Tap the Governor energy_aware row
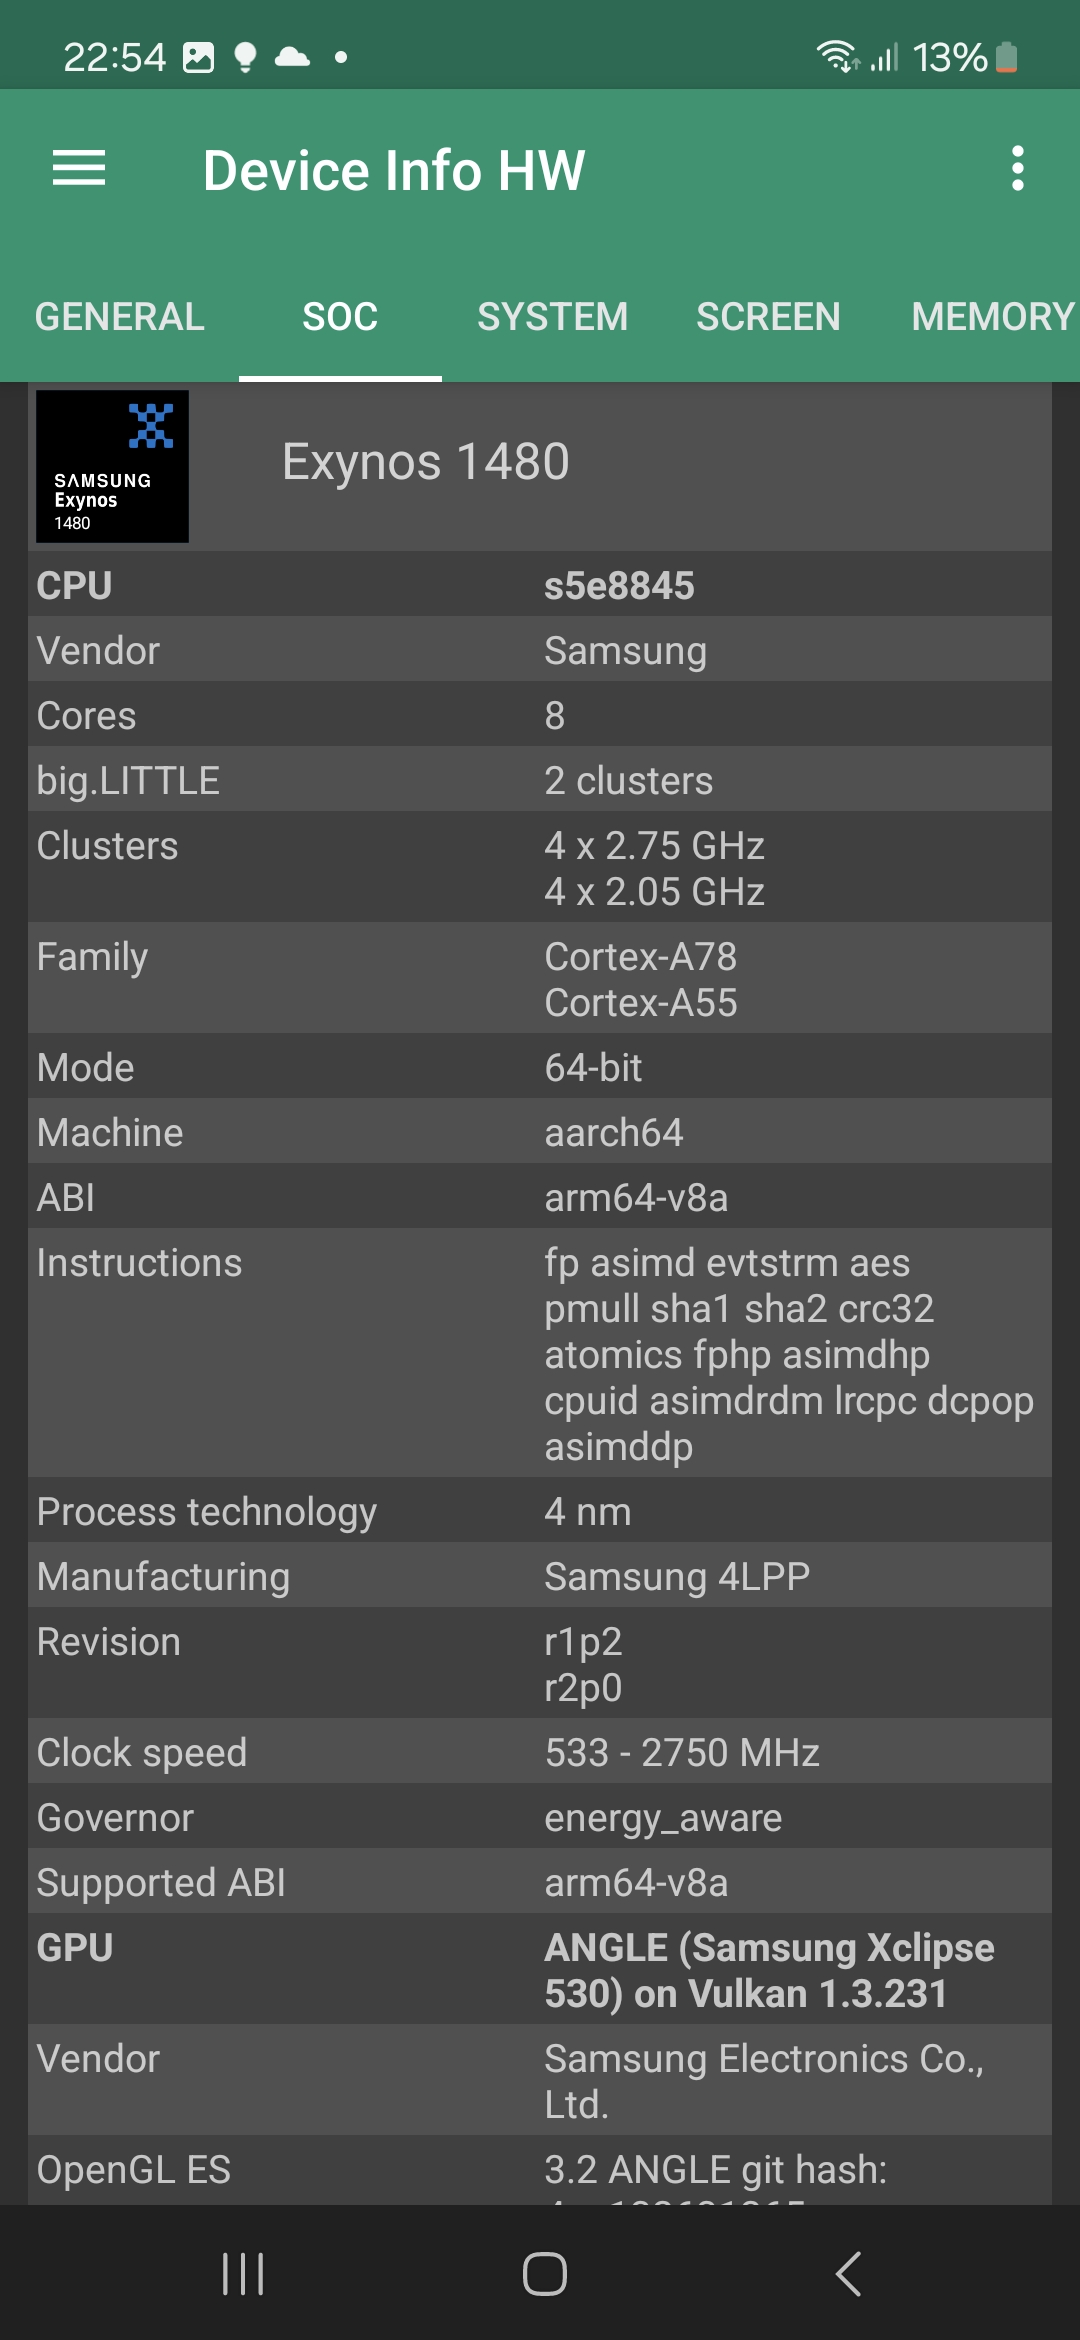Screen dimensions: 1080x2340 coord(540,1817)
